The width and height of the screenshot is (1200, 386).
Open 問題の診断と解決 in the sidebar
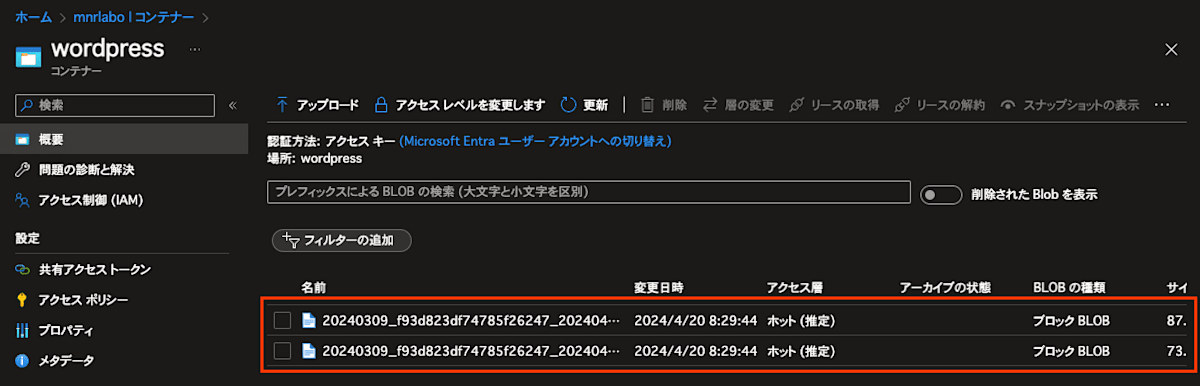[x=86, y=170]
